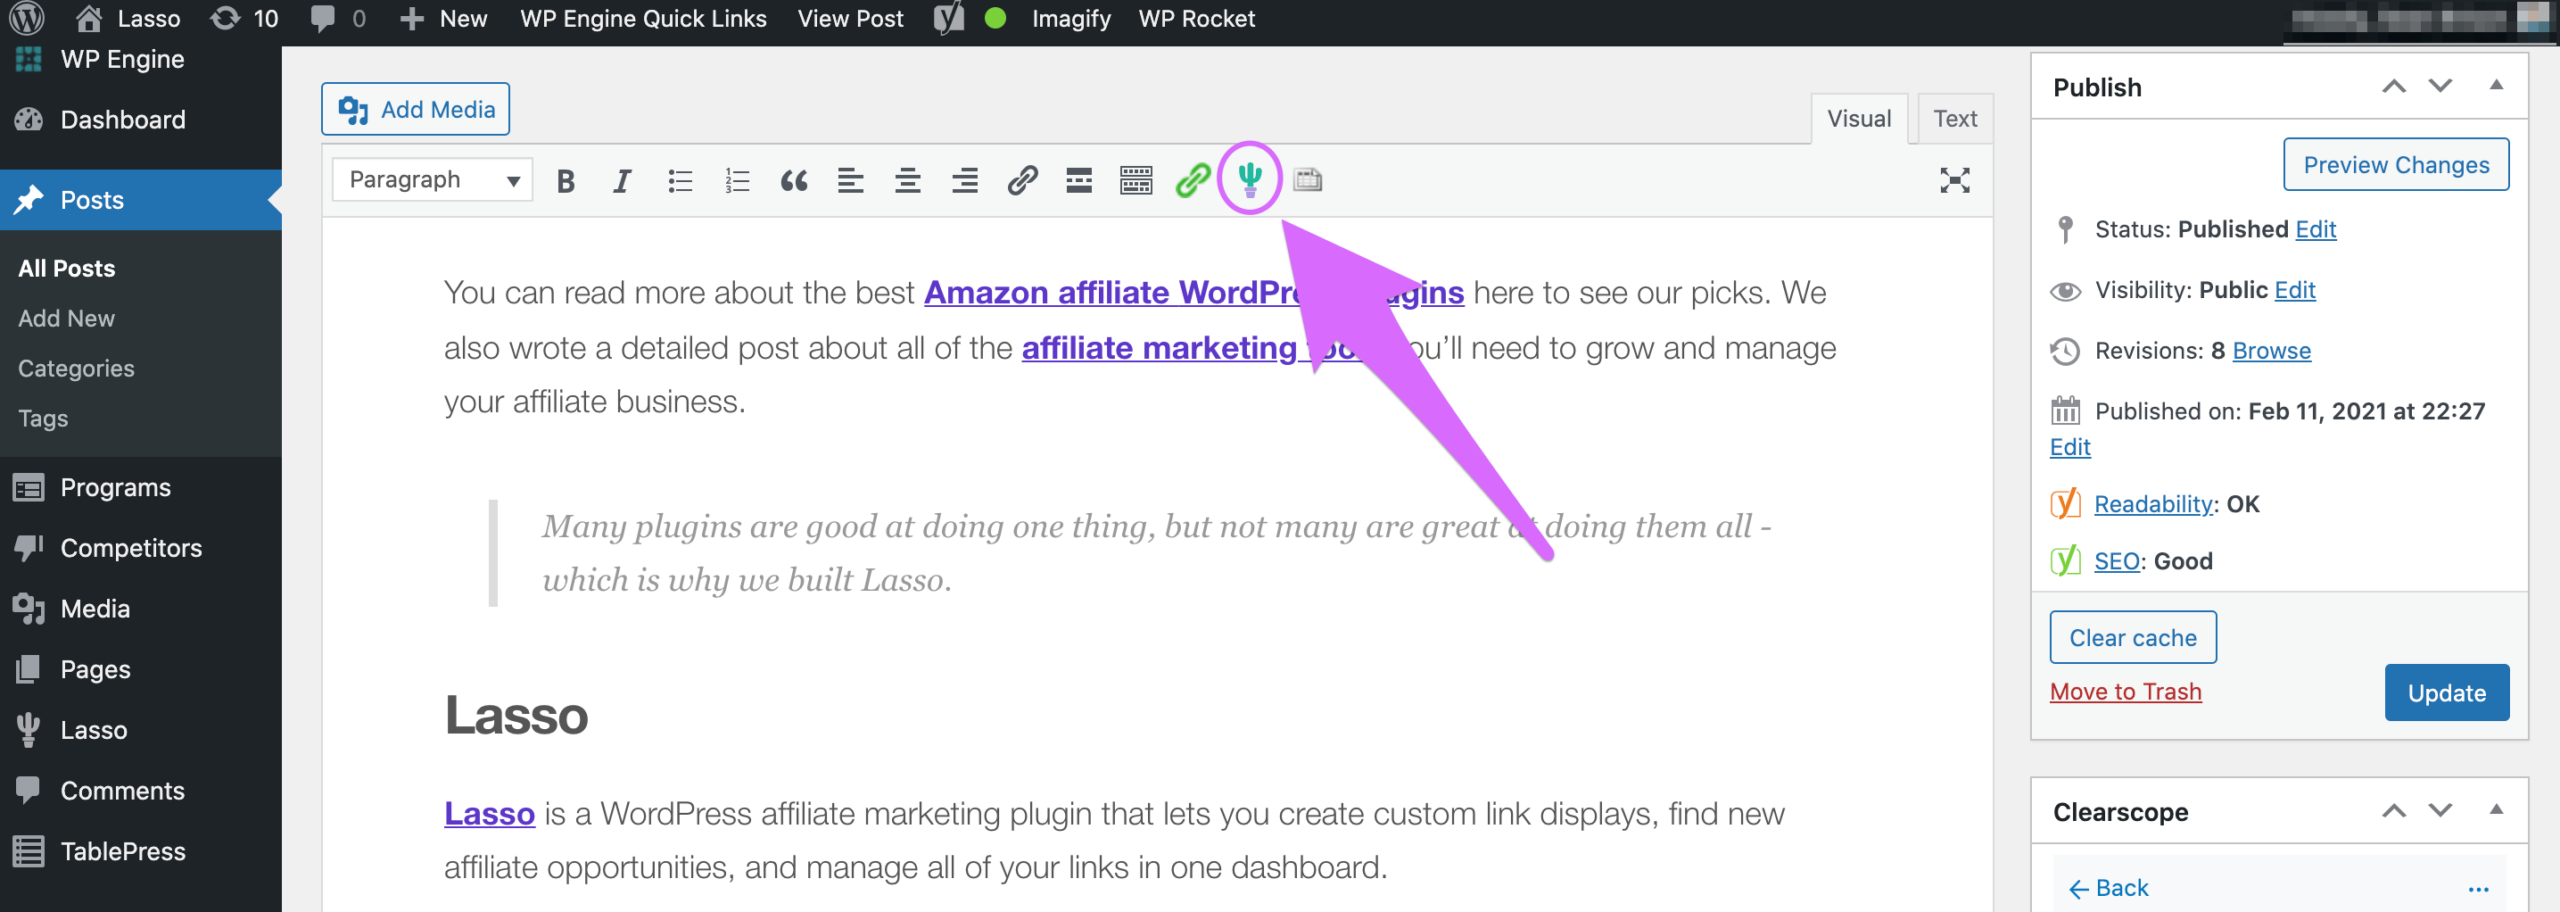Open the New content menu
The height and width of the screenshot is (912, 2560).
click(x=443, y=18)
